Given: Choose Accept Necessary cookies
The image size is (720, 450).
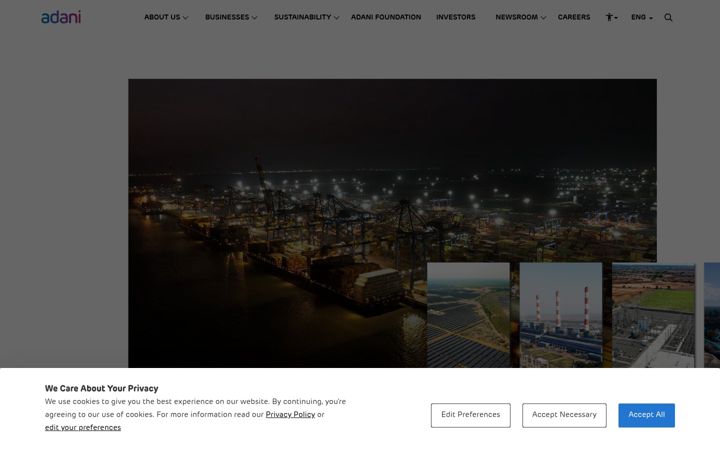Looking at the screenshot, I should 564,415.
